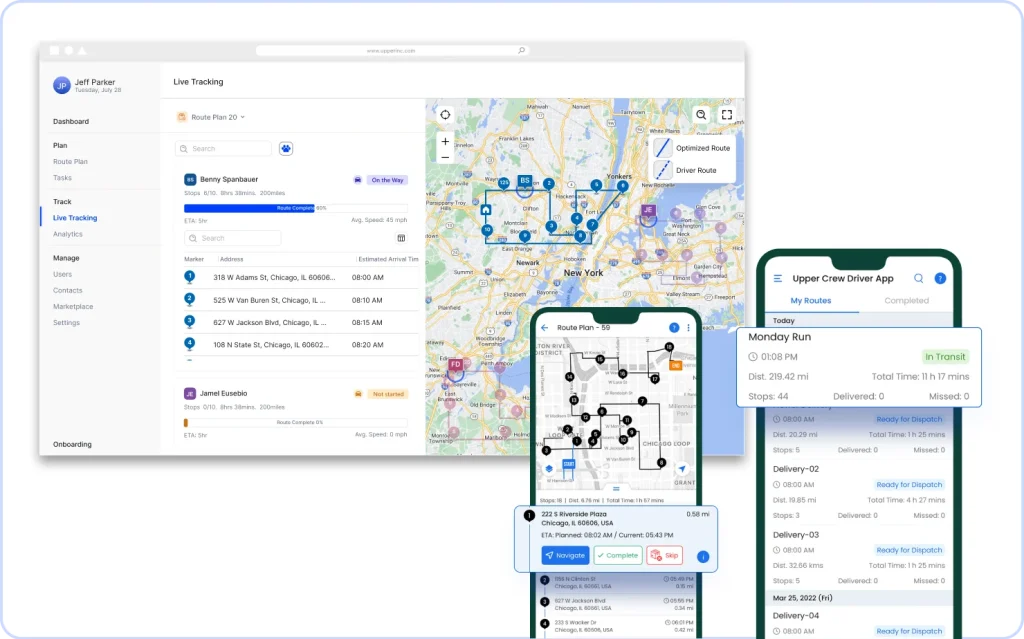Screen dimensions: 1024x639
Task: Open three-dot menu in Route Plan - 59 phone
Action: pyautogui.click(x=688, y=328)
